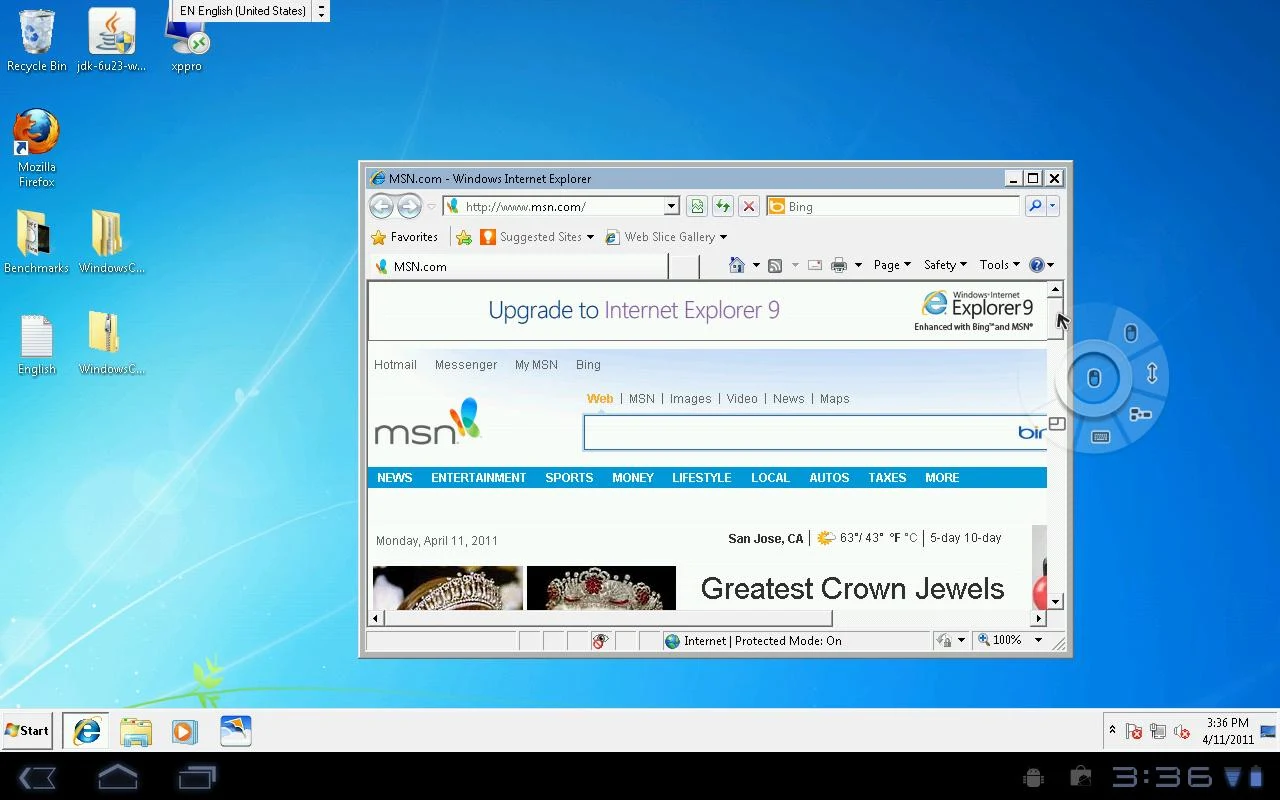
Task: Click the network tray icon
Action: coord(1158,732)
